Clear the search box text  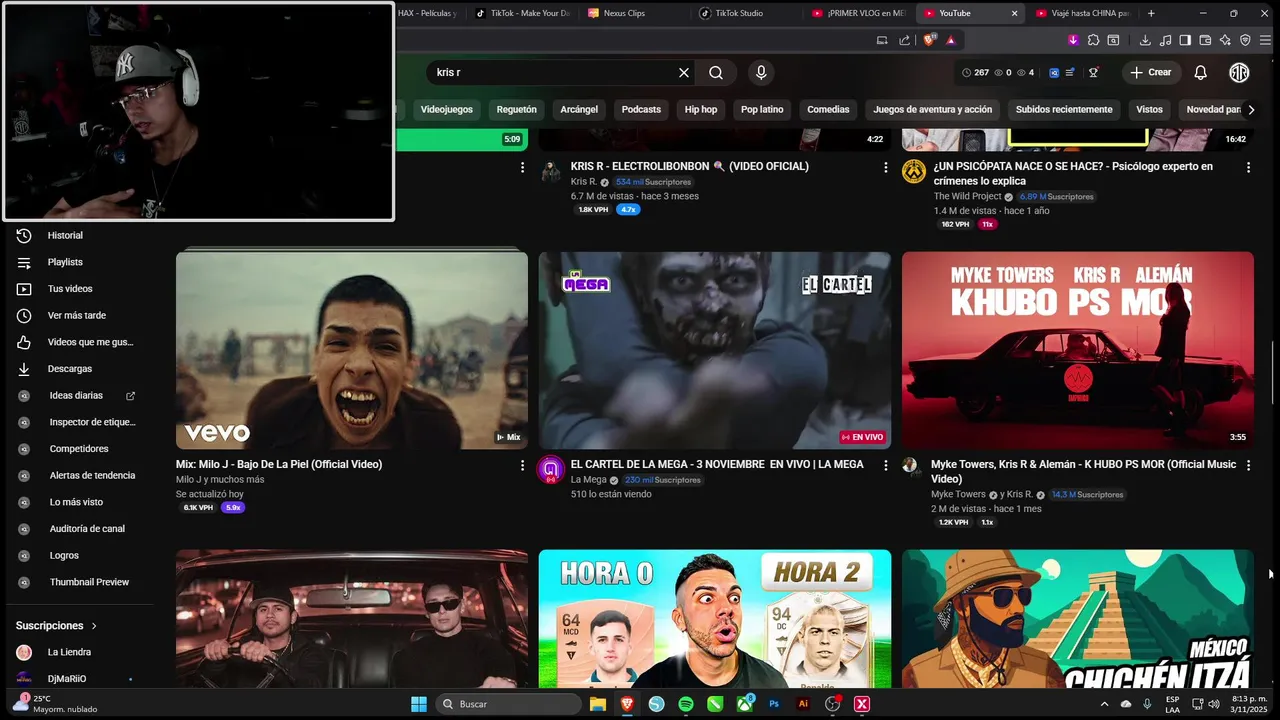point(684,72)
